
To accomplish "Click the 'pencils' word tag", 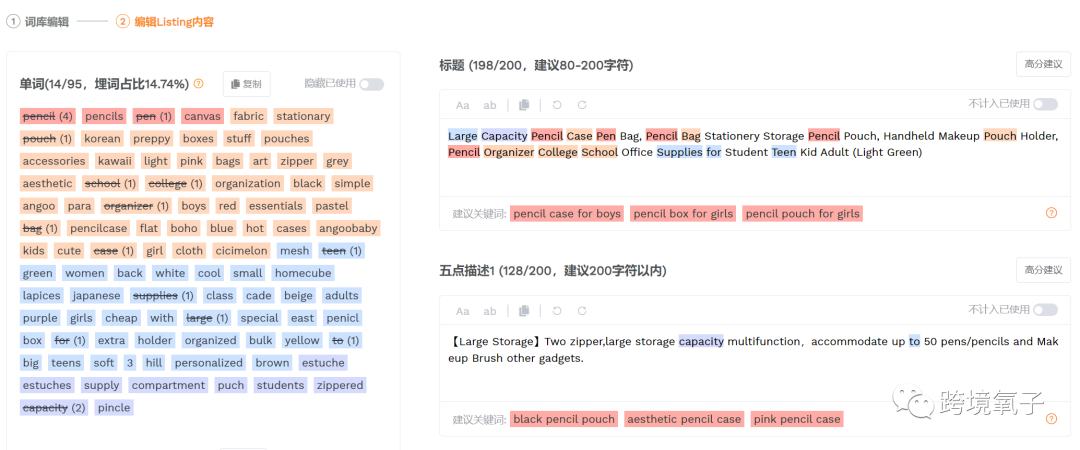I will coord(105,116).
